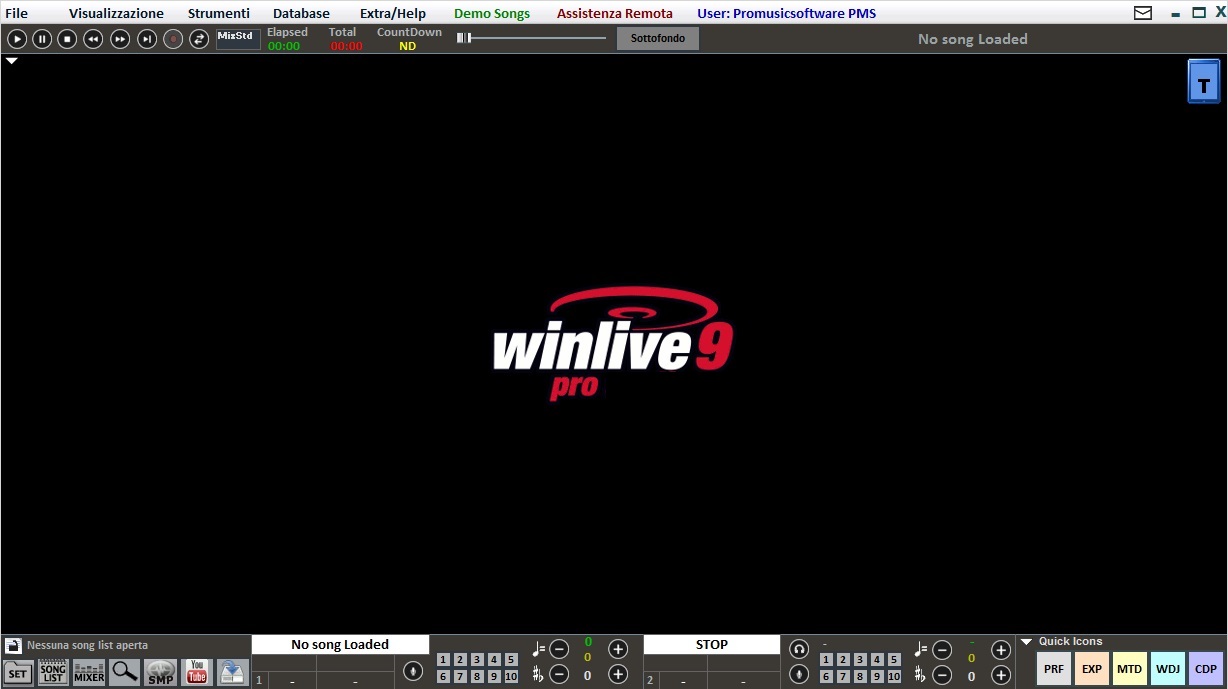The image size is (1228, 689).
Task: Decrease tempo with deck 2 minus button
Action: click(x=942, y=650)
